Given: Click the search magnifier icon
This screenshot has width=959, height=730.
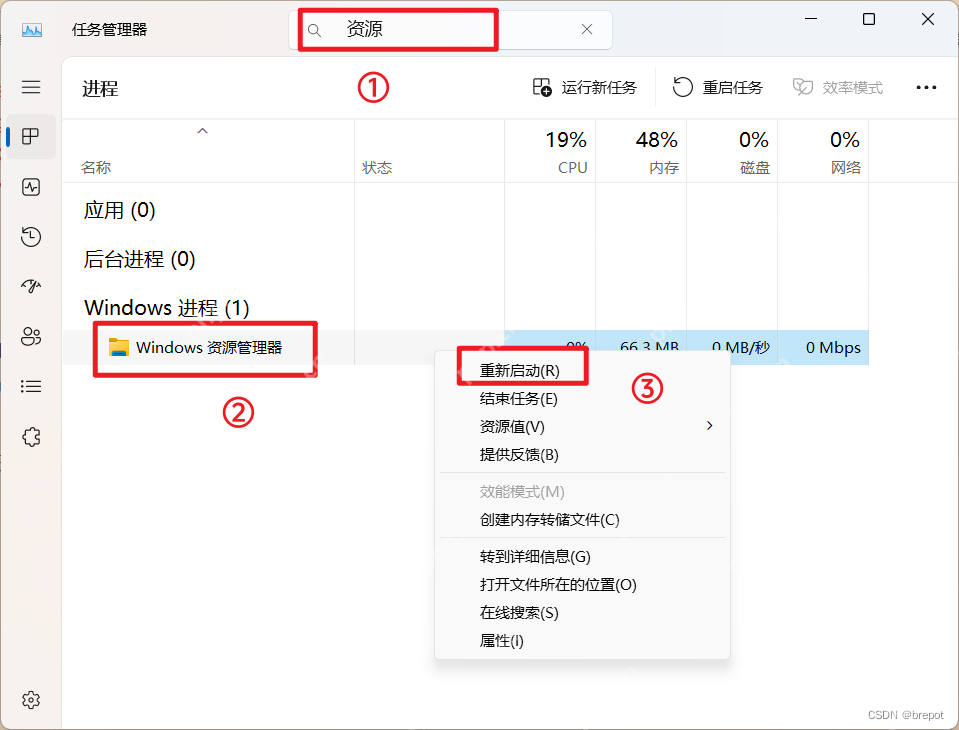Looking at the screenshot, I should point(314,30).
